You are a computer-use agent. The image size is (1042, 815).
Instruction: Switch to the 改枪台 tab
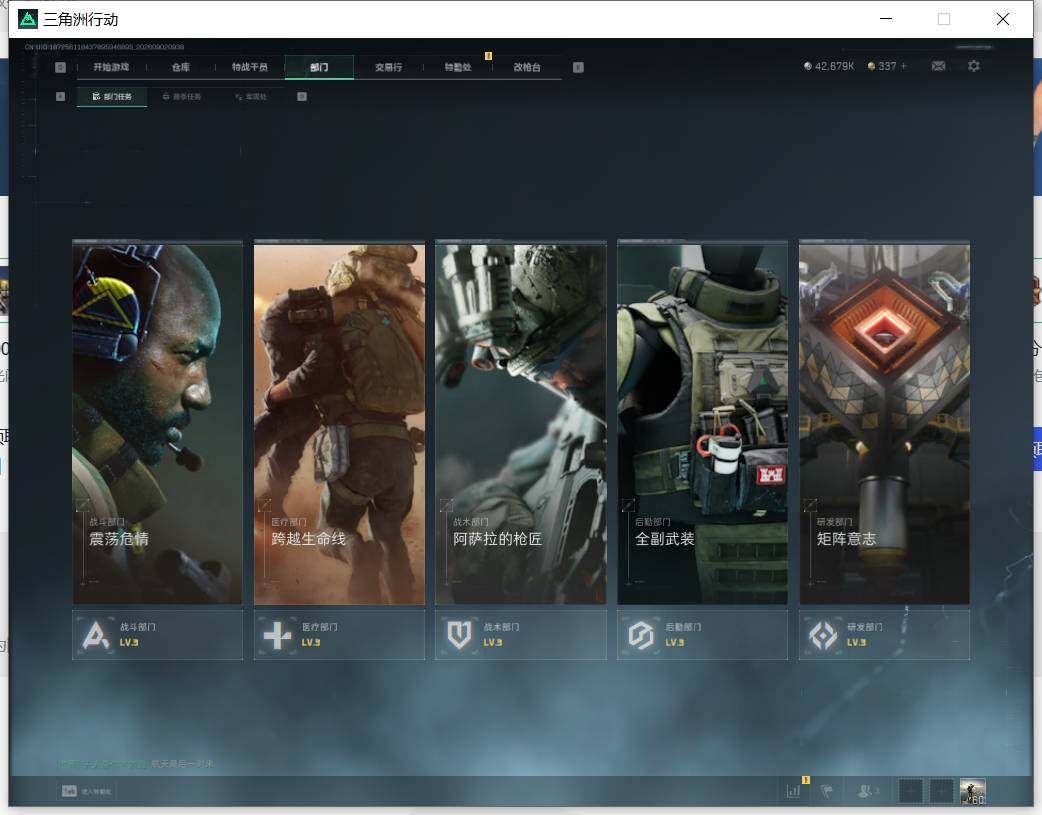(527, 67)
